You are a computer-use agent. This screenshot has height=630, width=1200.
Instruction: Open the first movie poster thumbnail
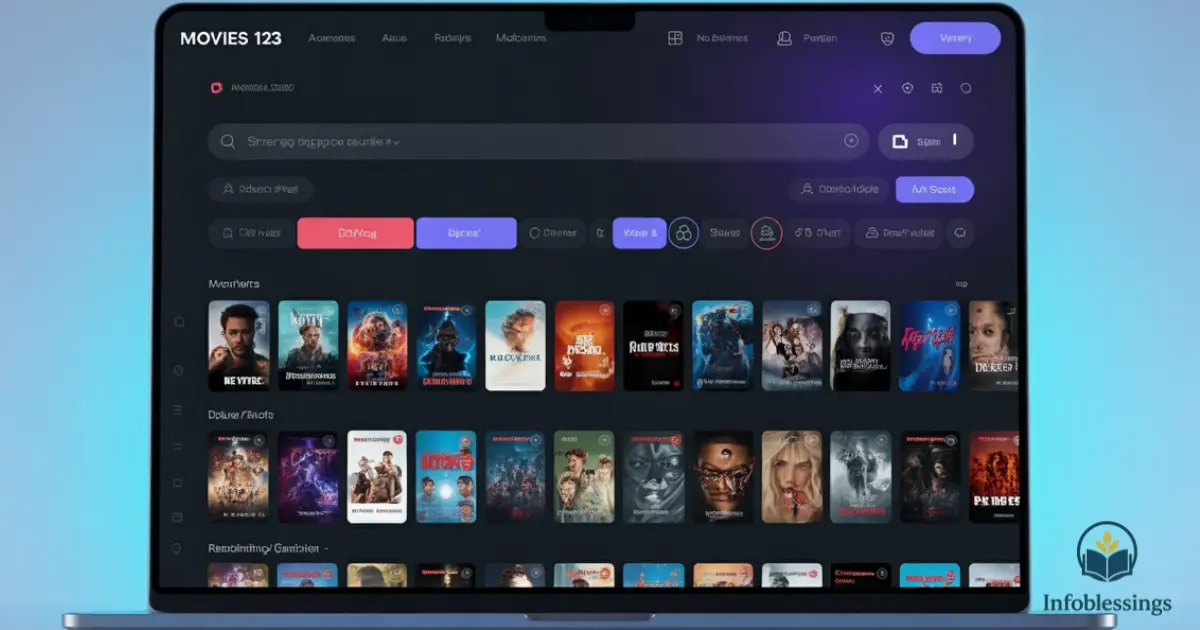(x=239, y=344)
